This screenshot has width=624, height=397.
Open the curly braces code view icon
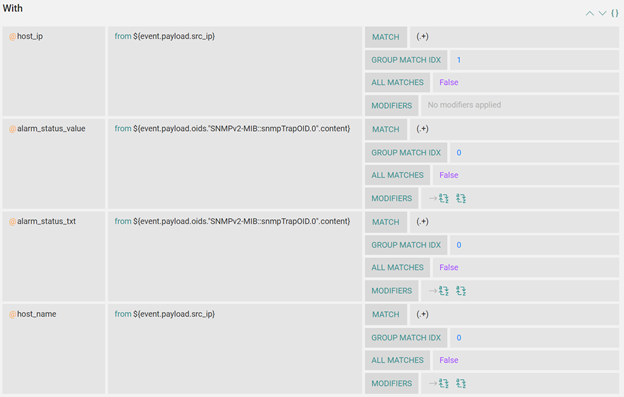615,13
